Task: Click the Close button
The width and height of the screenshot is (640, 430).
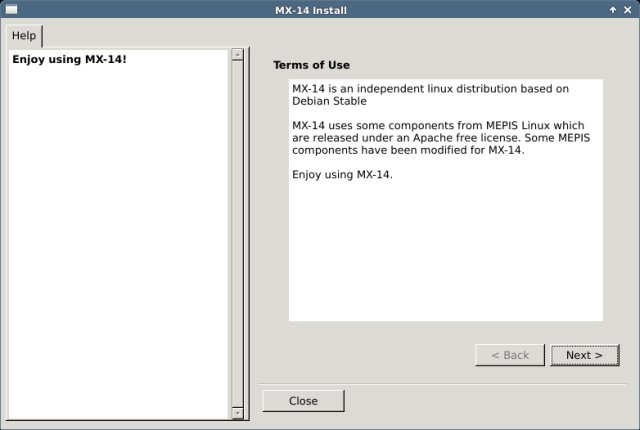Action: coord(303,401)
